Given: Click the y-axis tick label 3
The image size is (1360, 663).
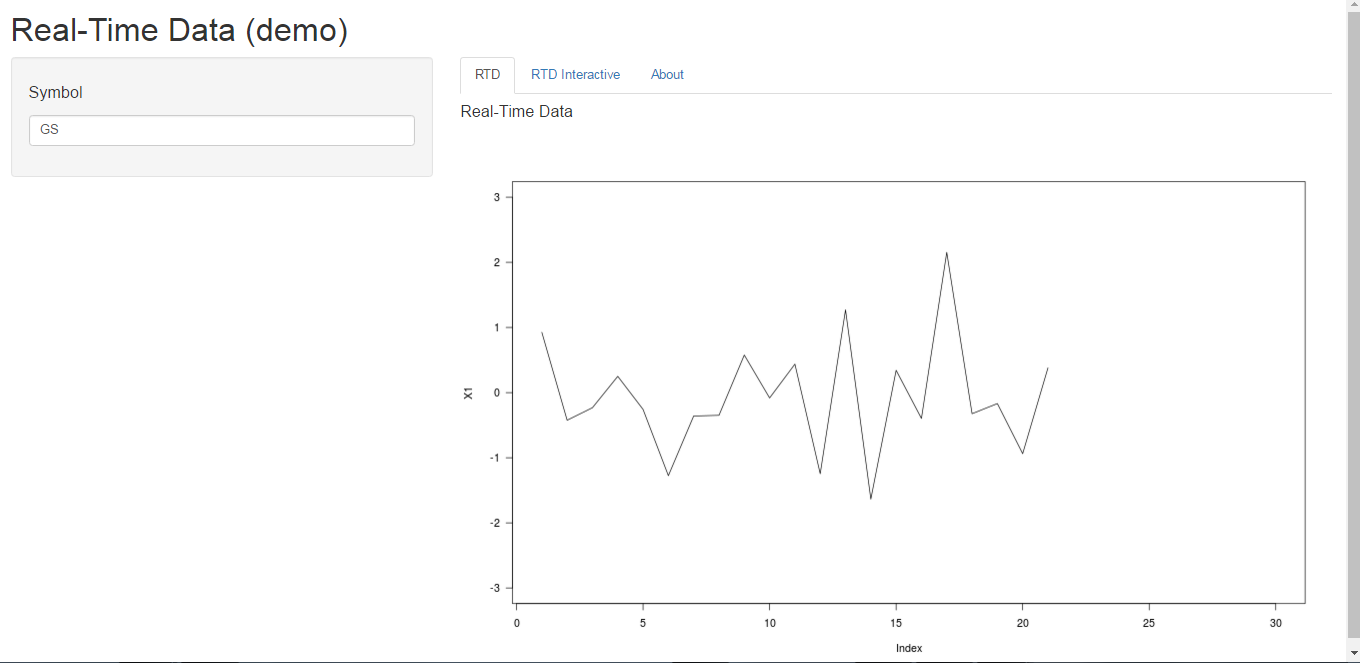Looking at the screenshot, I should [x=496, y=198].
